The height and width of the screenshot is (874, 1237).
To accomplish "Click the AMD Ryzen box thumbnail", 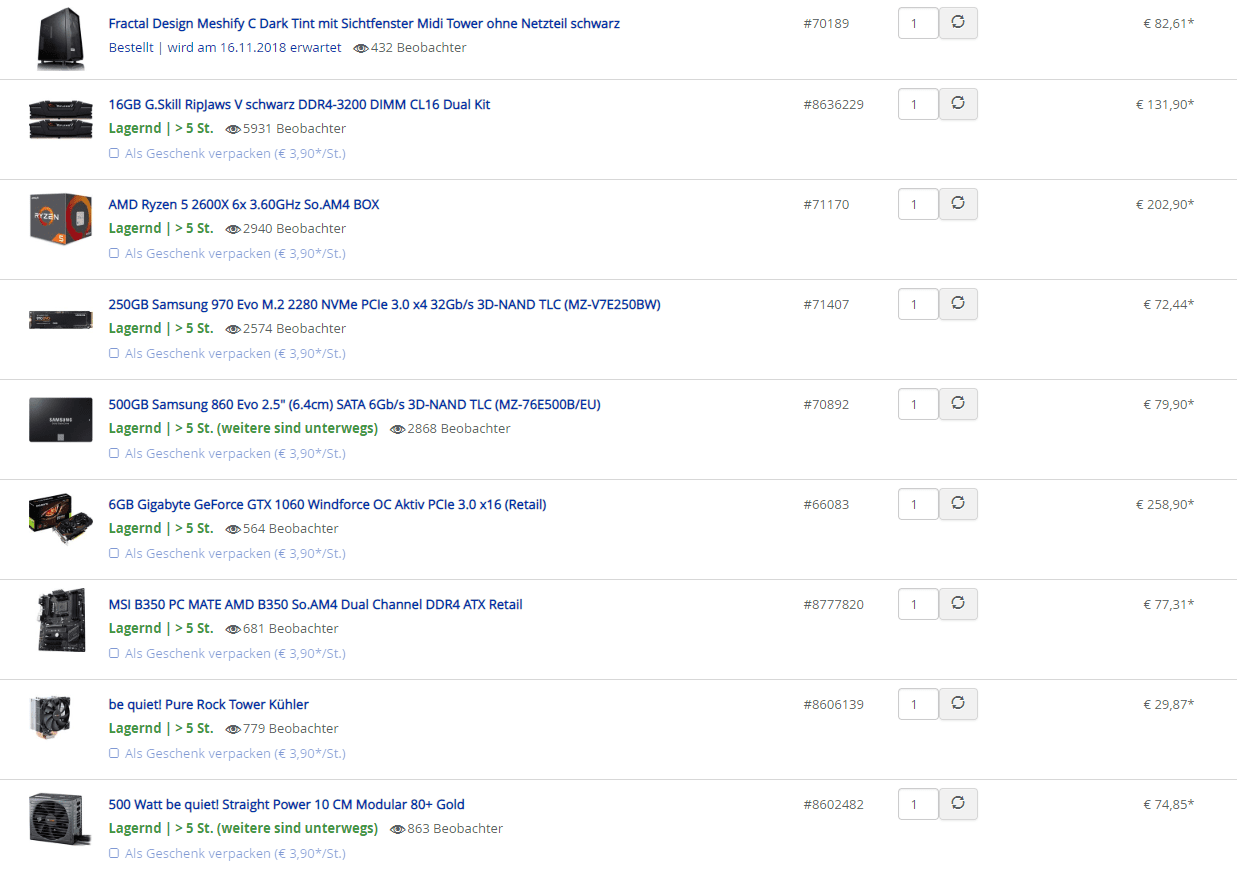I will point(61,218).
